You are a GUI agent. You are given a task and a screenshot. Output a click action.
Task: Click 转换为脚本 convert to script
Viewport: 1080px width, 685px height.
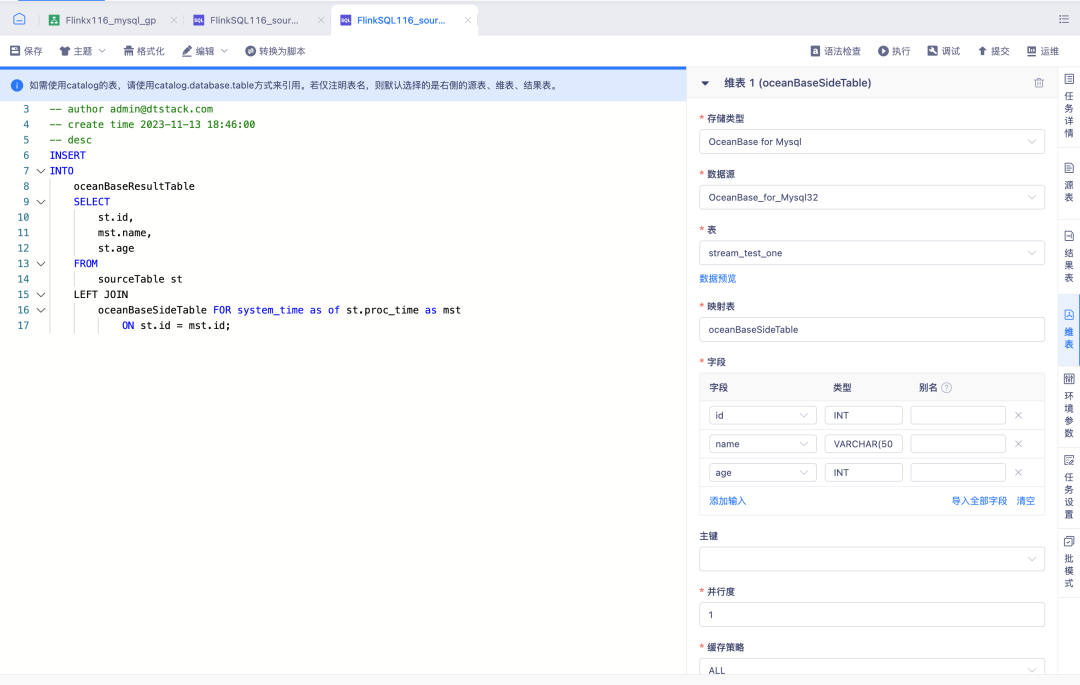coord(276,51)
